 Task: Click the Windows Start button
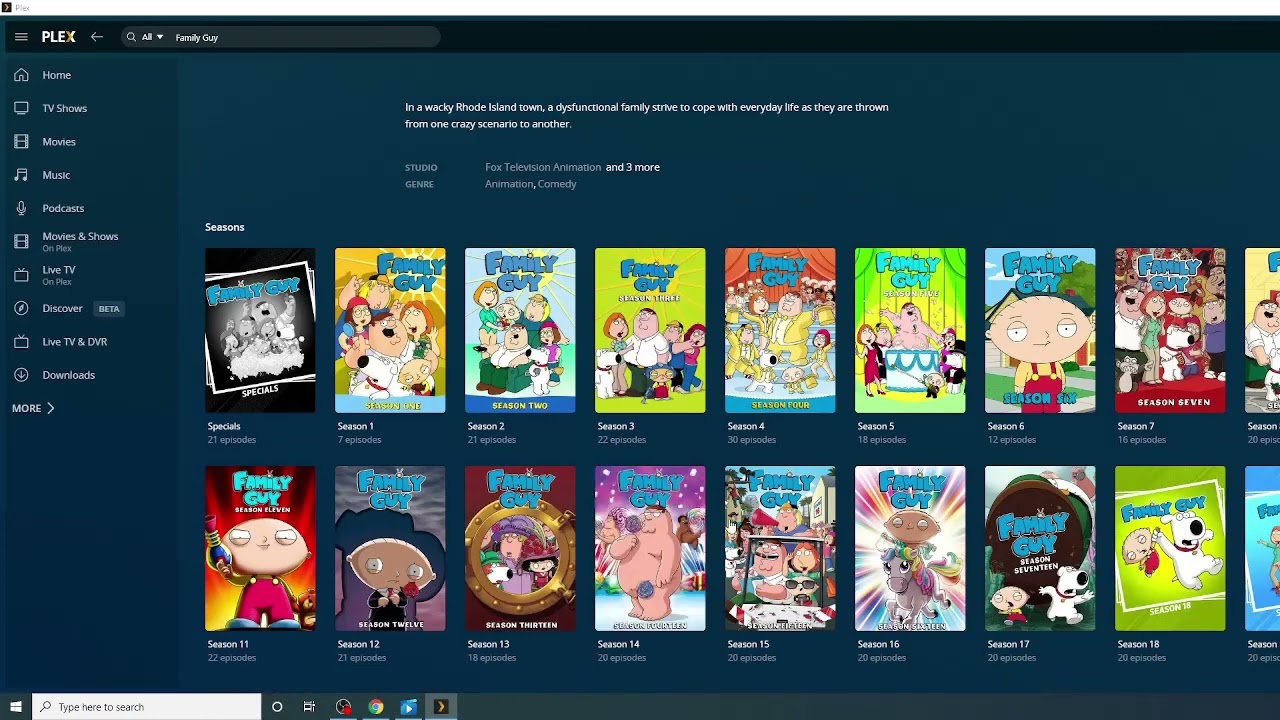click(x=15, y=707)
